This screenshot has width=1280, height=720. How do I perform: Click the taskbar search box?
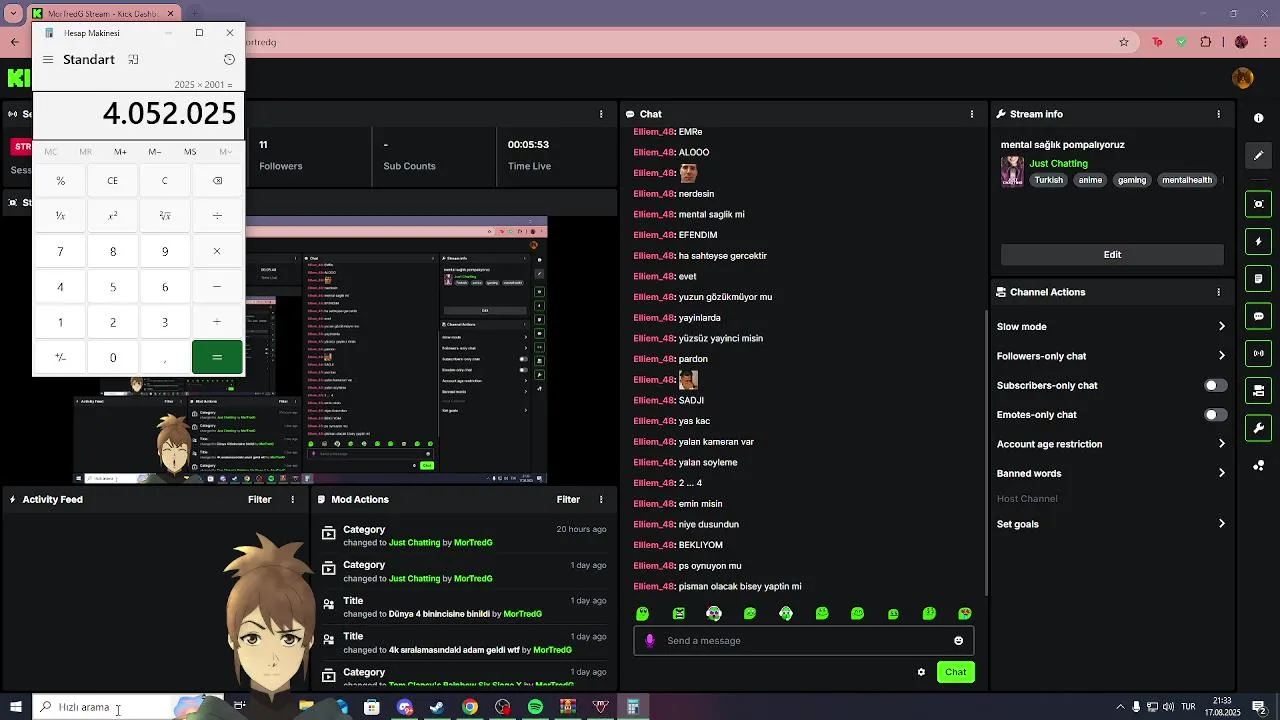pyautogui.click(x=128, y=707)
